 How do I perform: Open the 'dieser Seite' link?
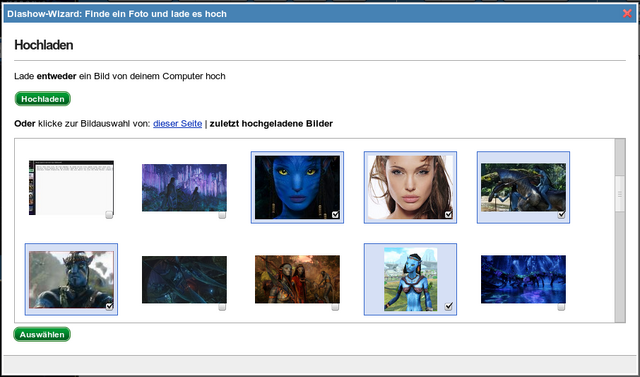[178, 123]
